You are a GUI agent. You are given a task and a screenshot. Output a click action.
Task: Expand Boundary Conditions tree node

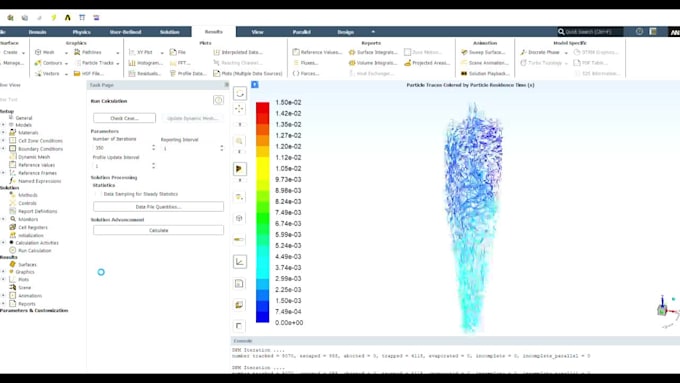3,149
